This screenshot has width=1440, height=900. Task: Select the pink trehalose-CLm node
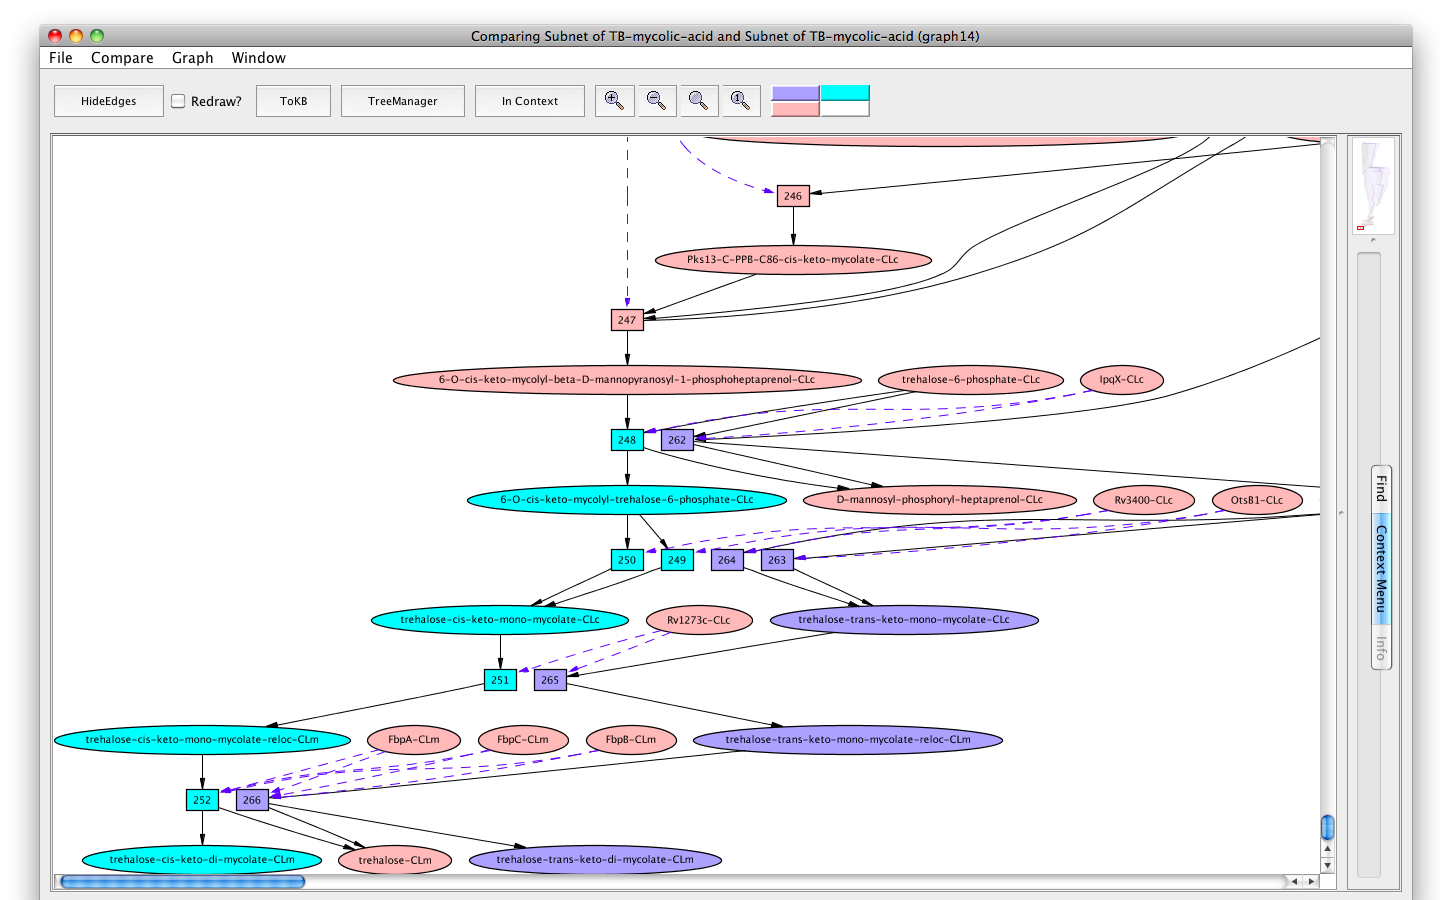click(x=395, y=860)
